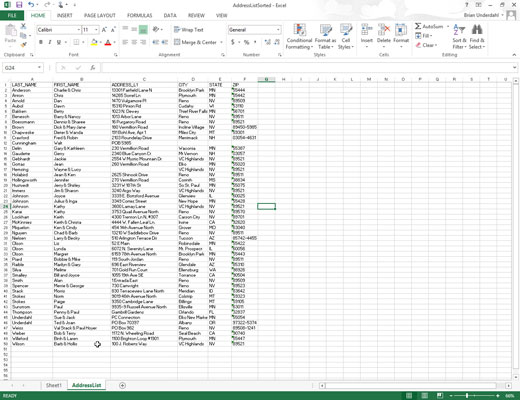This screenshot has height=400, width=520.
Task: Click the Merge & Center button
Action: 196,42
